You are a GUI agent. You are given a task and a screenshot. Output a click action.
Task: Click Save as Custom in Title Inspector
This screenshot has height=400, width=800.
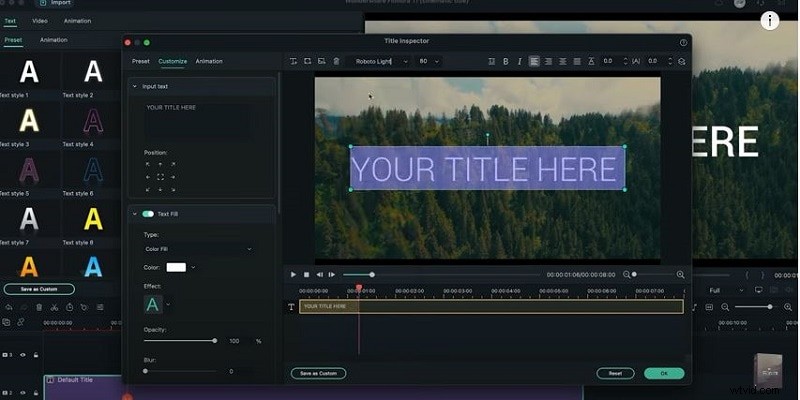click(x=318, y=373)
